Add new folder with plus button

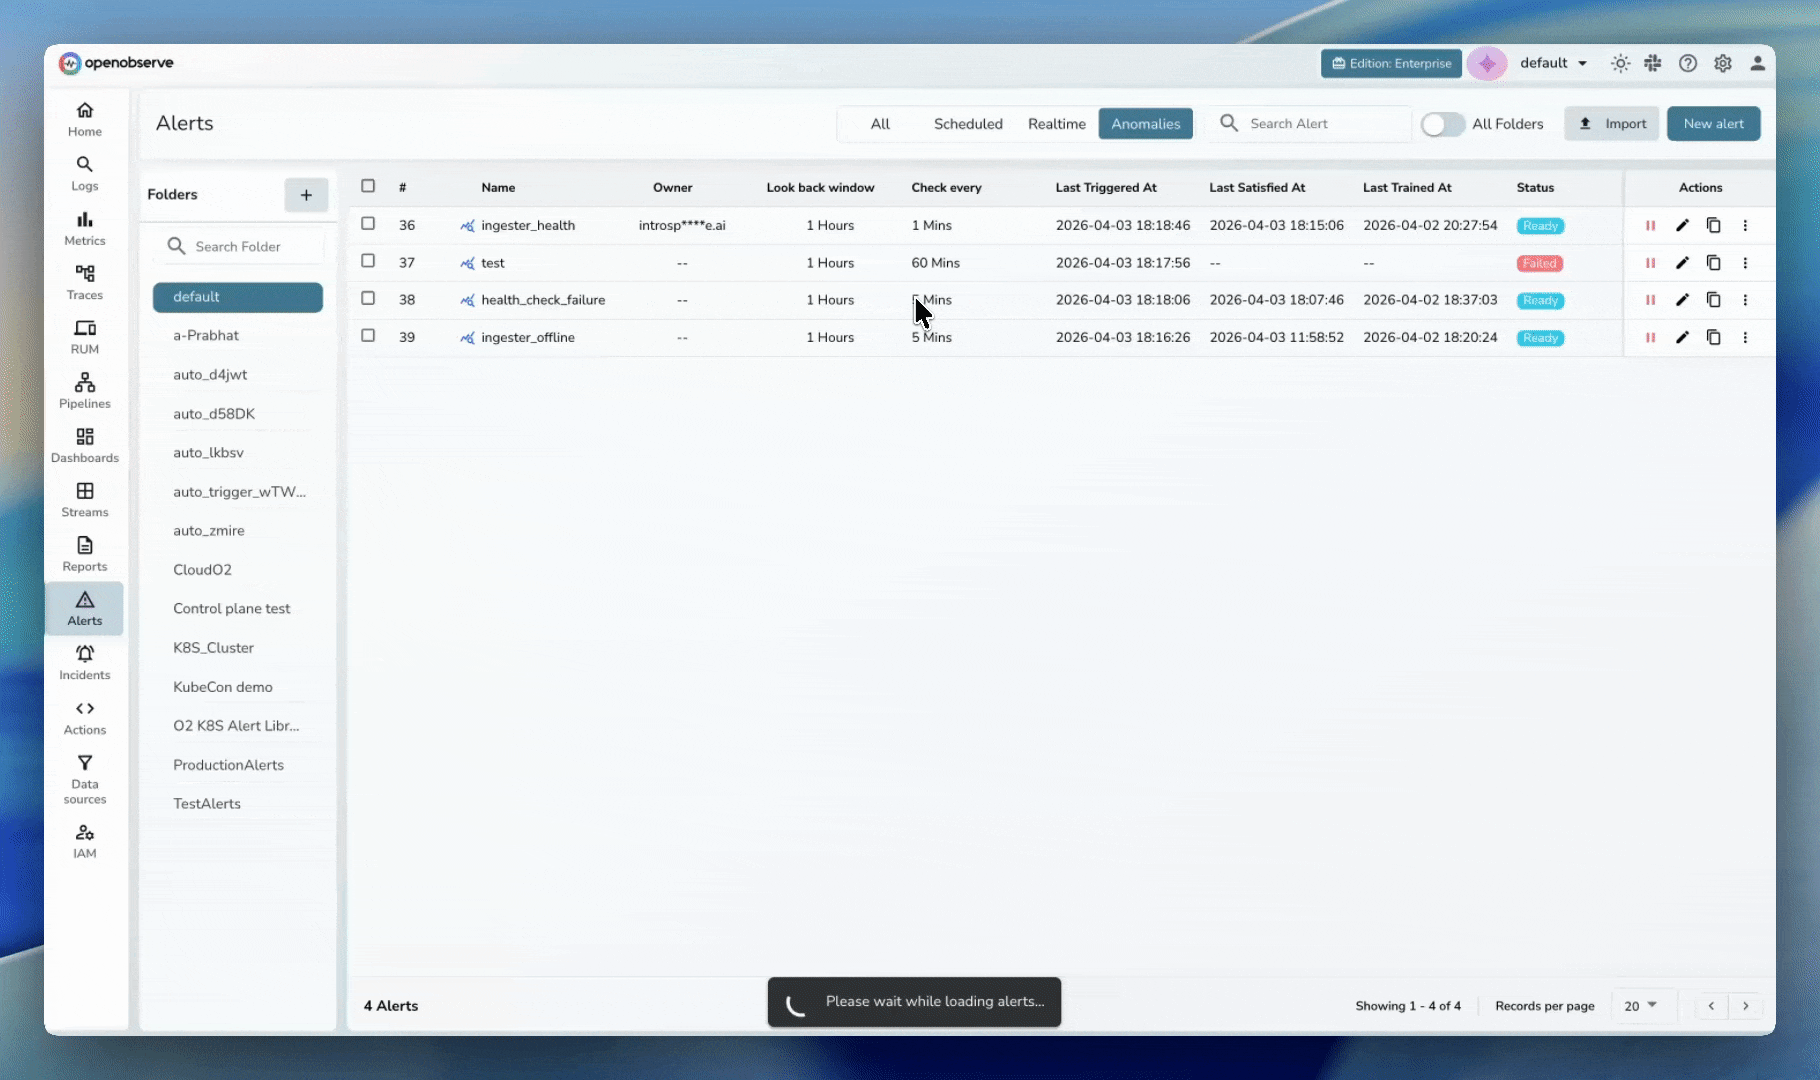(x=306, y=195)
